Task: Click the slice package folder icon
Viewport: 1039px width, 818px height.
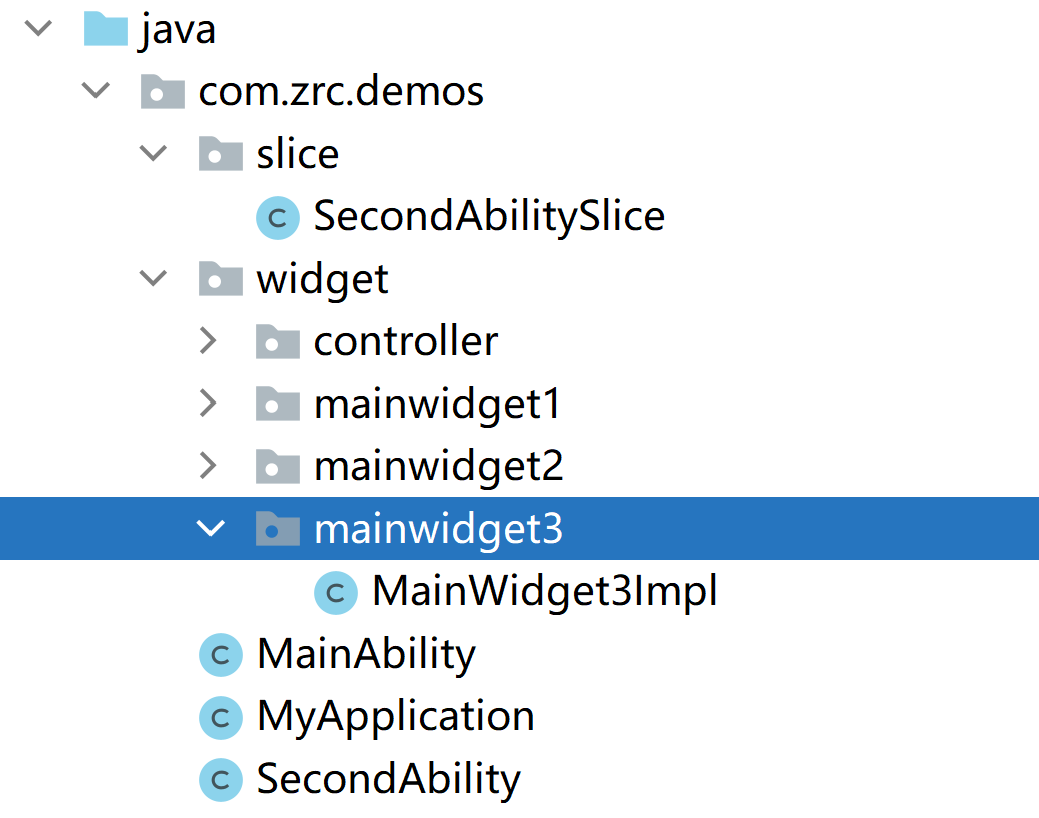Action: point(221,154)
